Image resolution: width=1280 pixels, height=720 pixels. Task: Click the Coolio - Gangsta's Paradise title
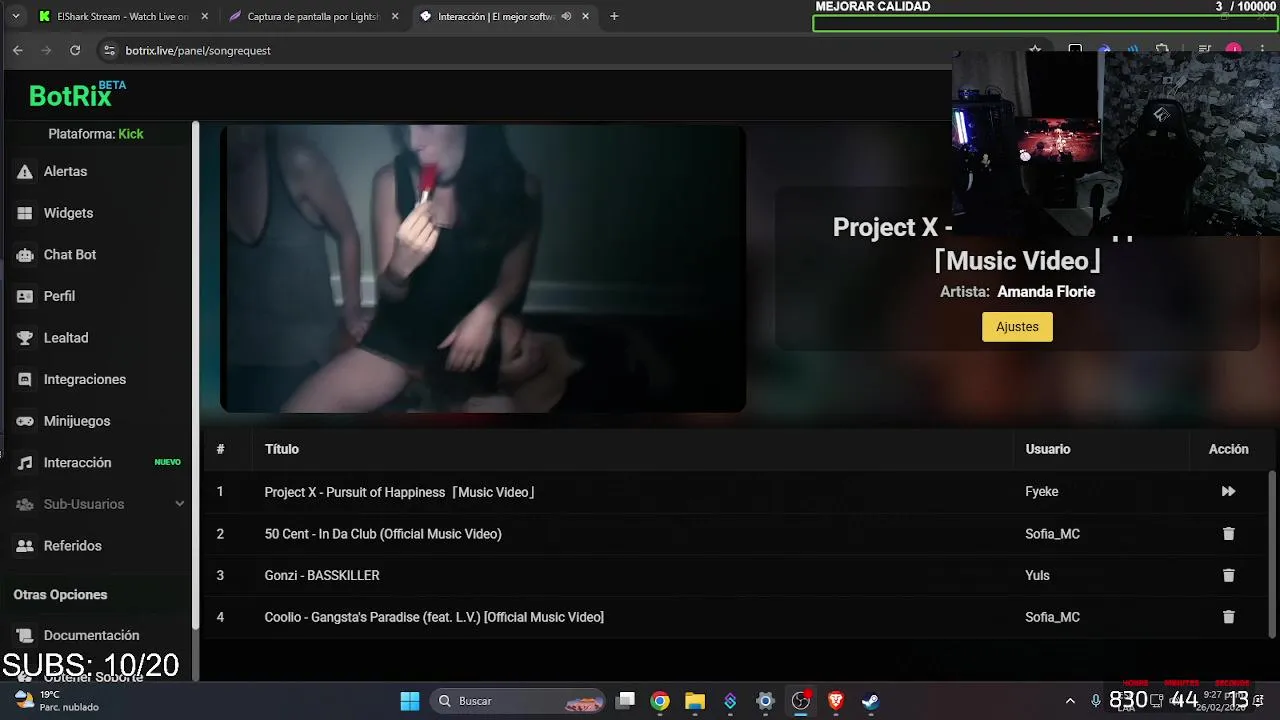[x=434, y=617]
